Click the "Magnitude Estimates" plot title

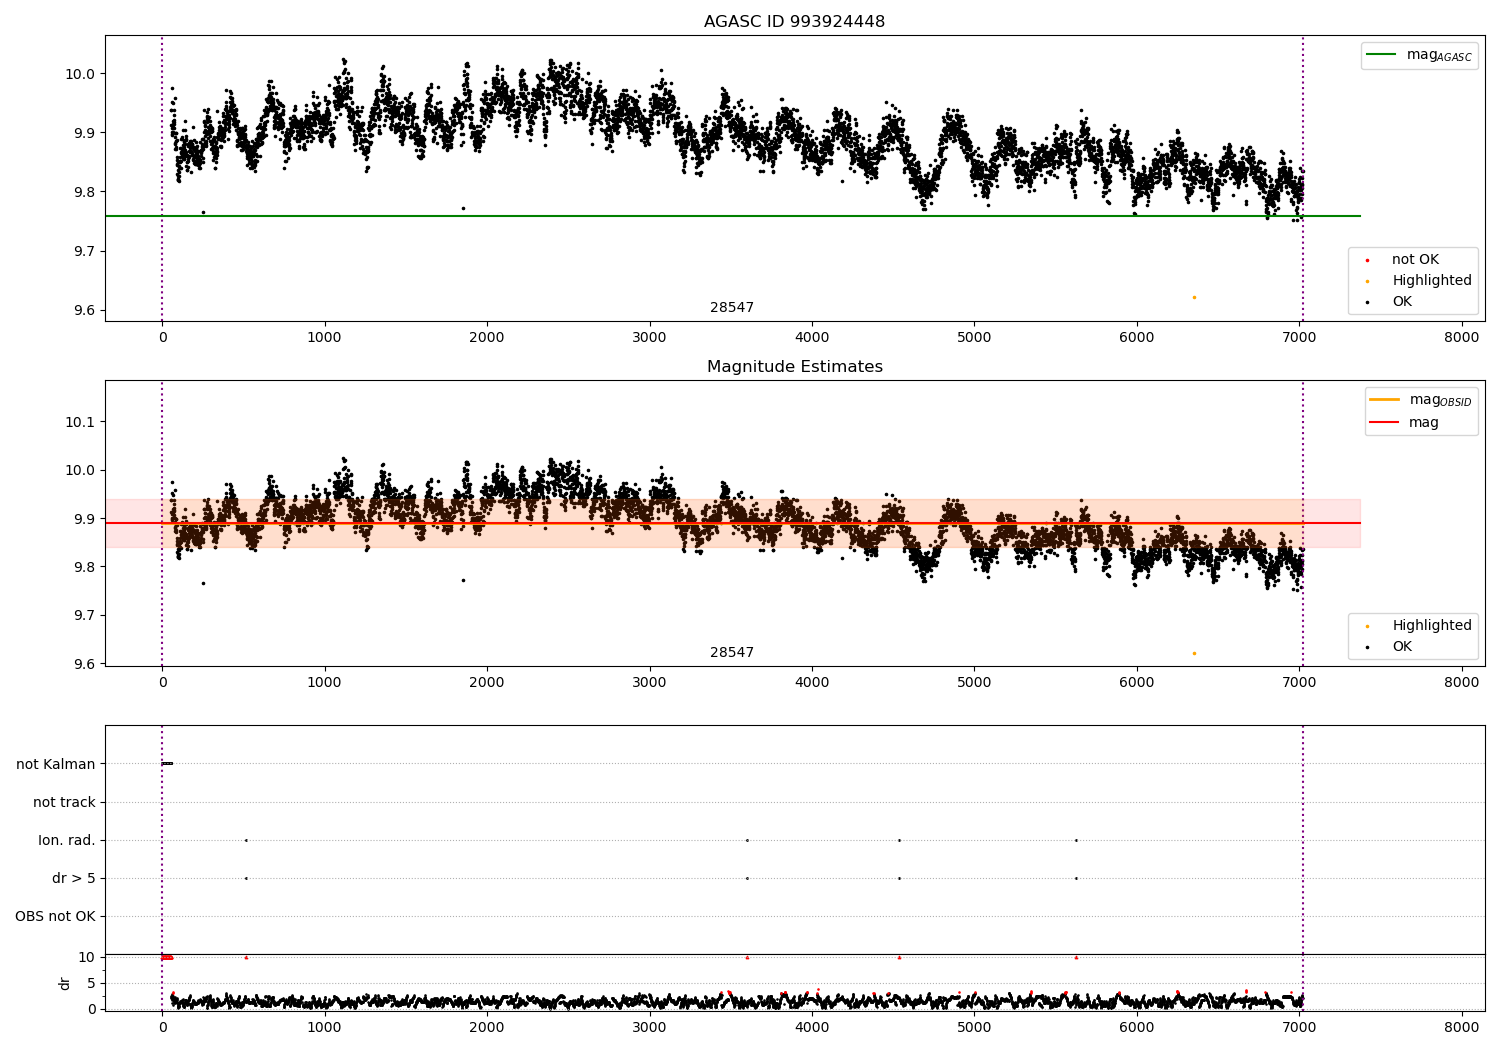[794, 367]
